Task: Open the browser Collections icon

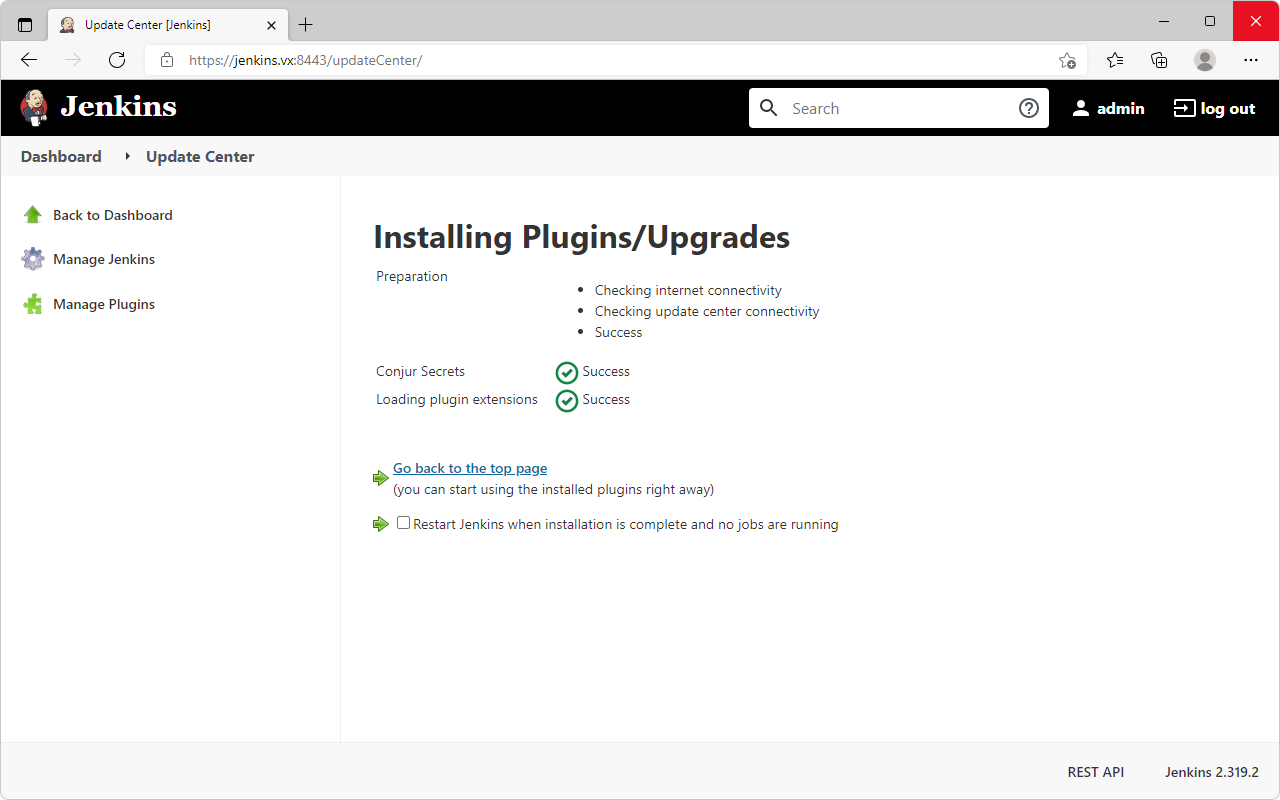Action: (x=1159, y=60)
